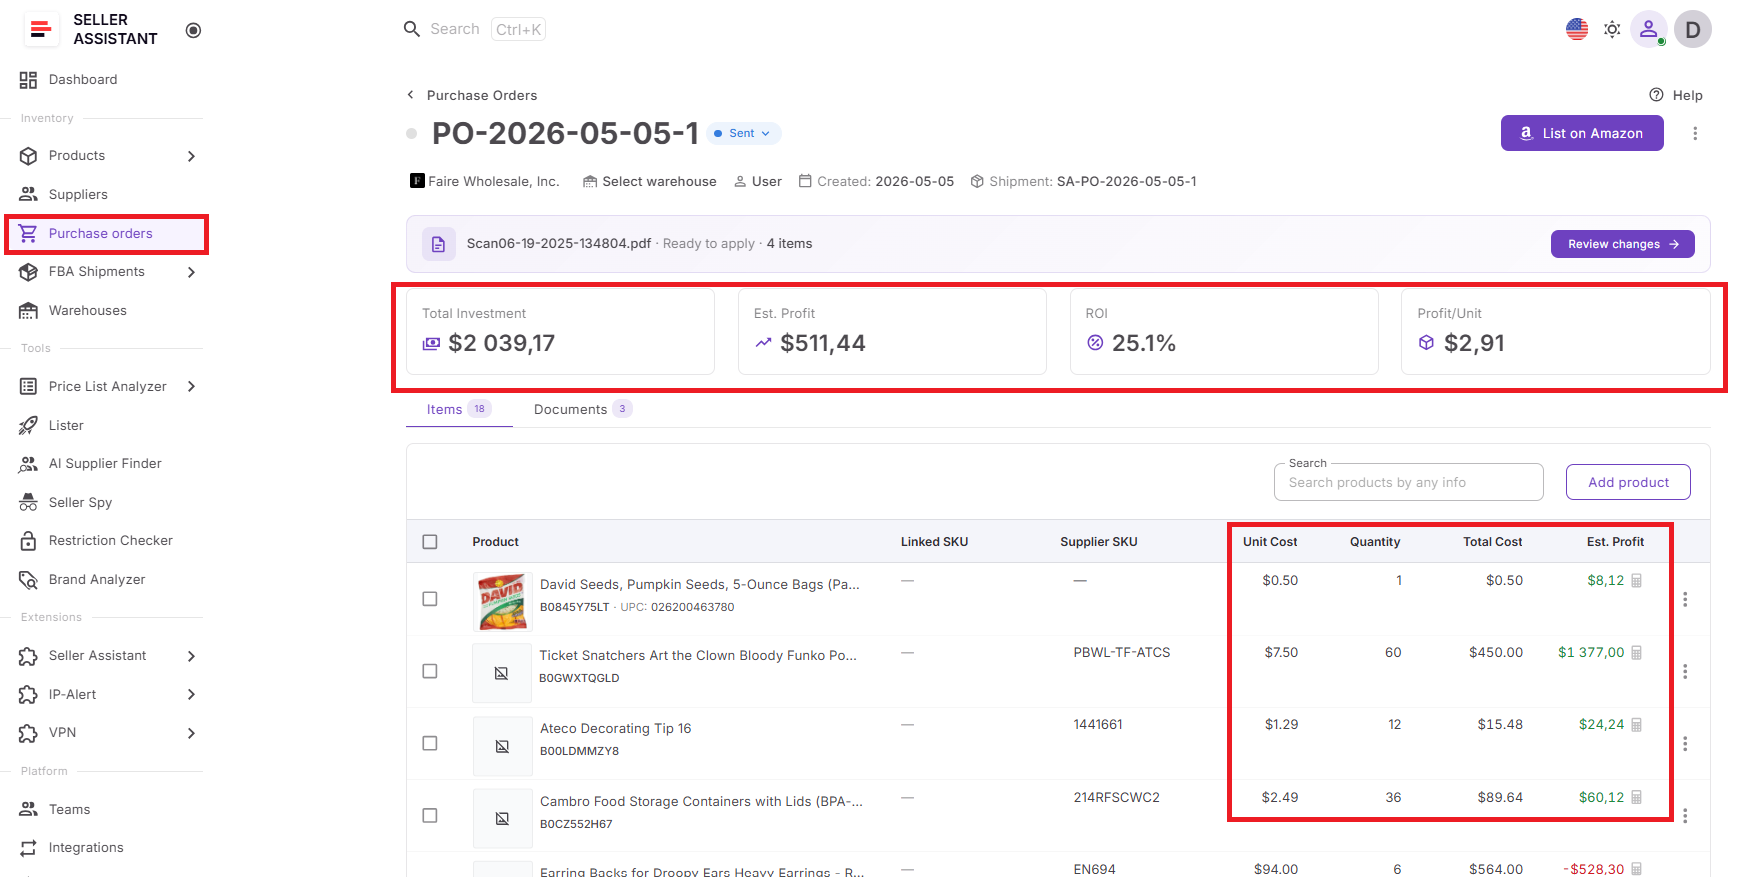Go to Purchase orders in sidebar
Viewport: 1748px width, 877px height.
[100, 234]
